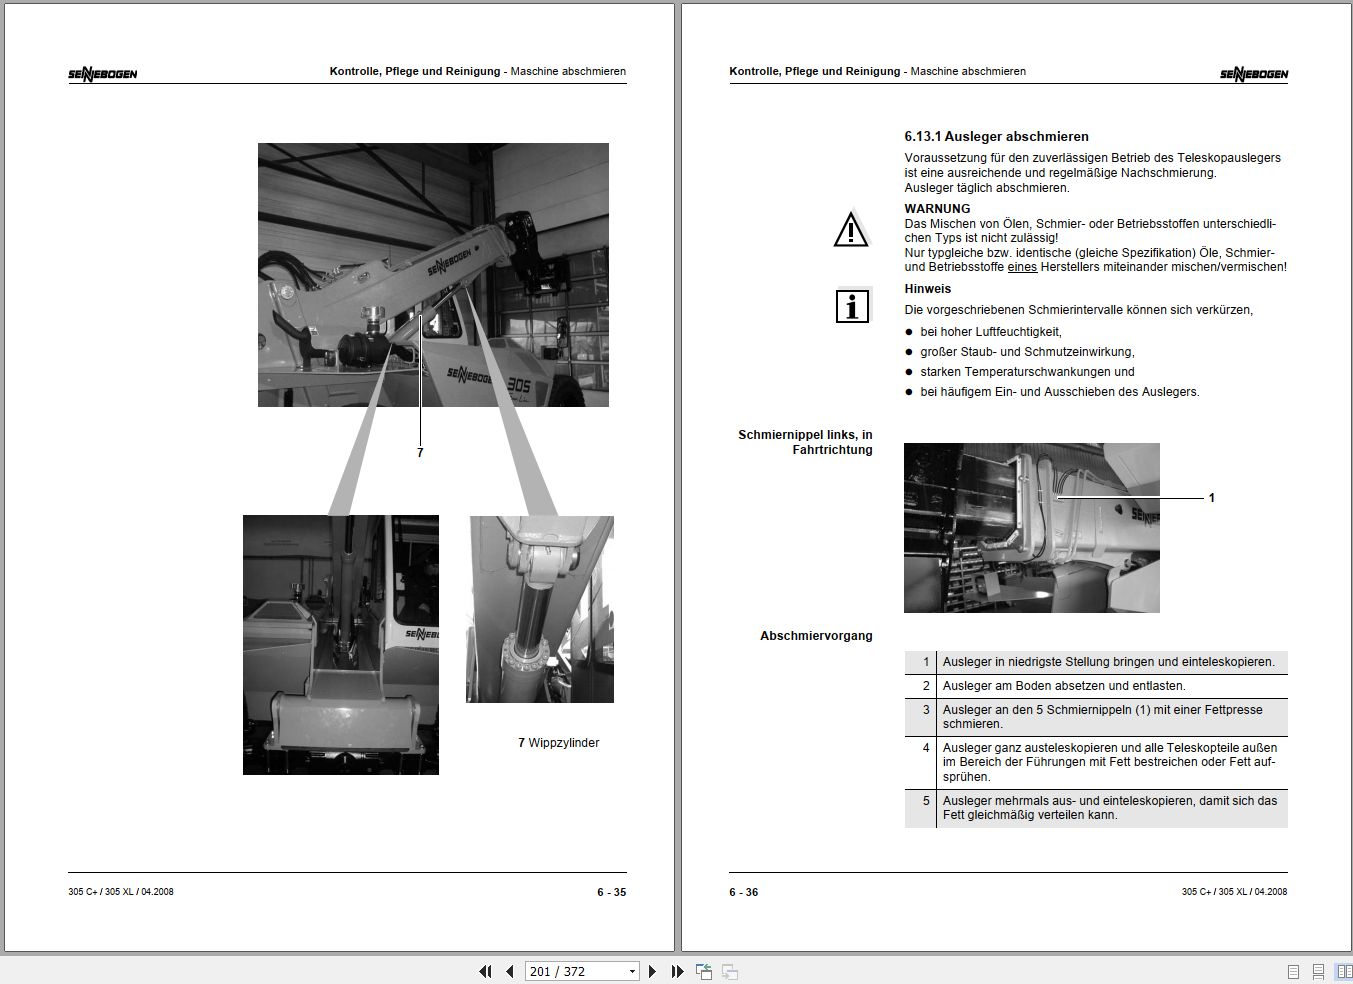Click the right page header 'Kontrolle, Pflege und Reinigung'

click(815, 71)
